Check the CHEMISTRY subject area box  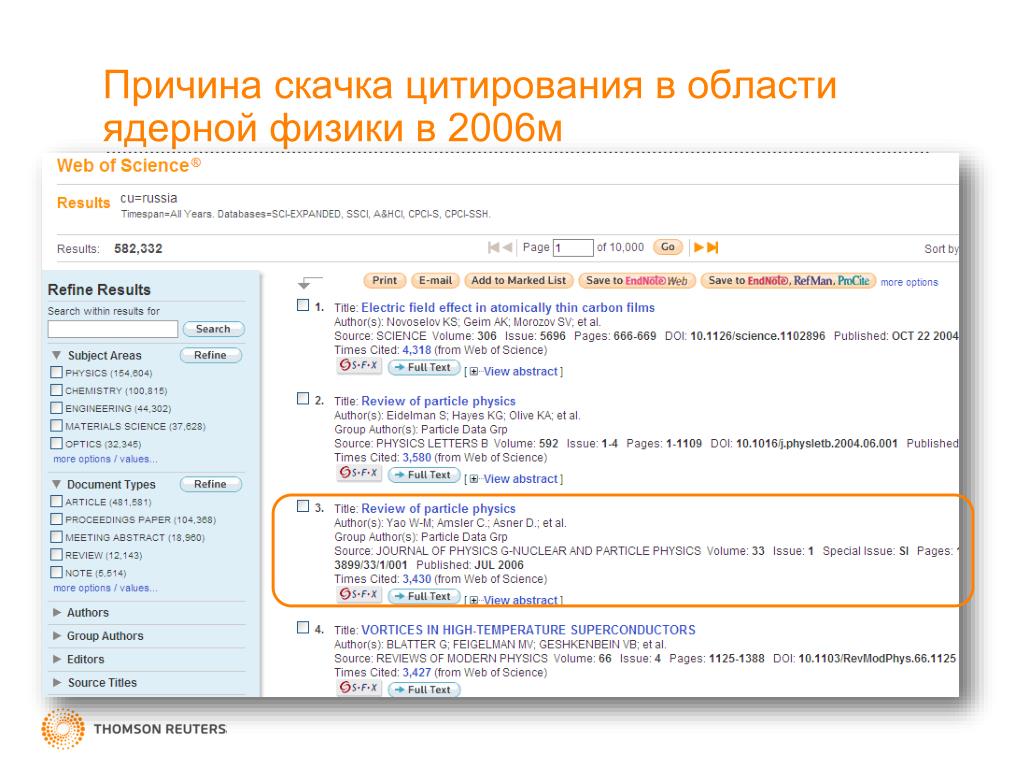[x=56, y=390]
